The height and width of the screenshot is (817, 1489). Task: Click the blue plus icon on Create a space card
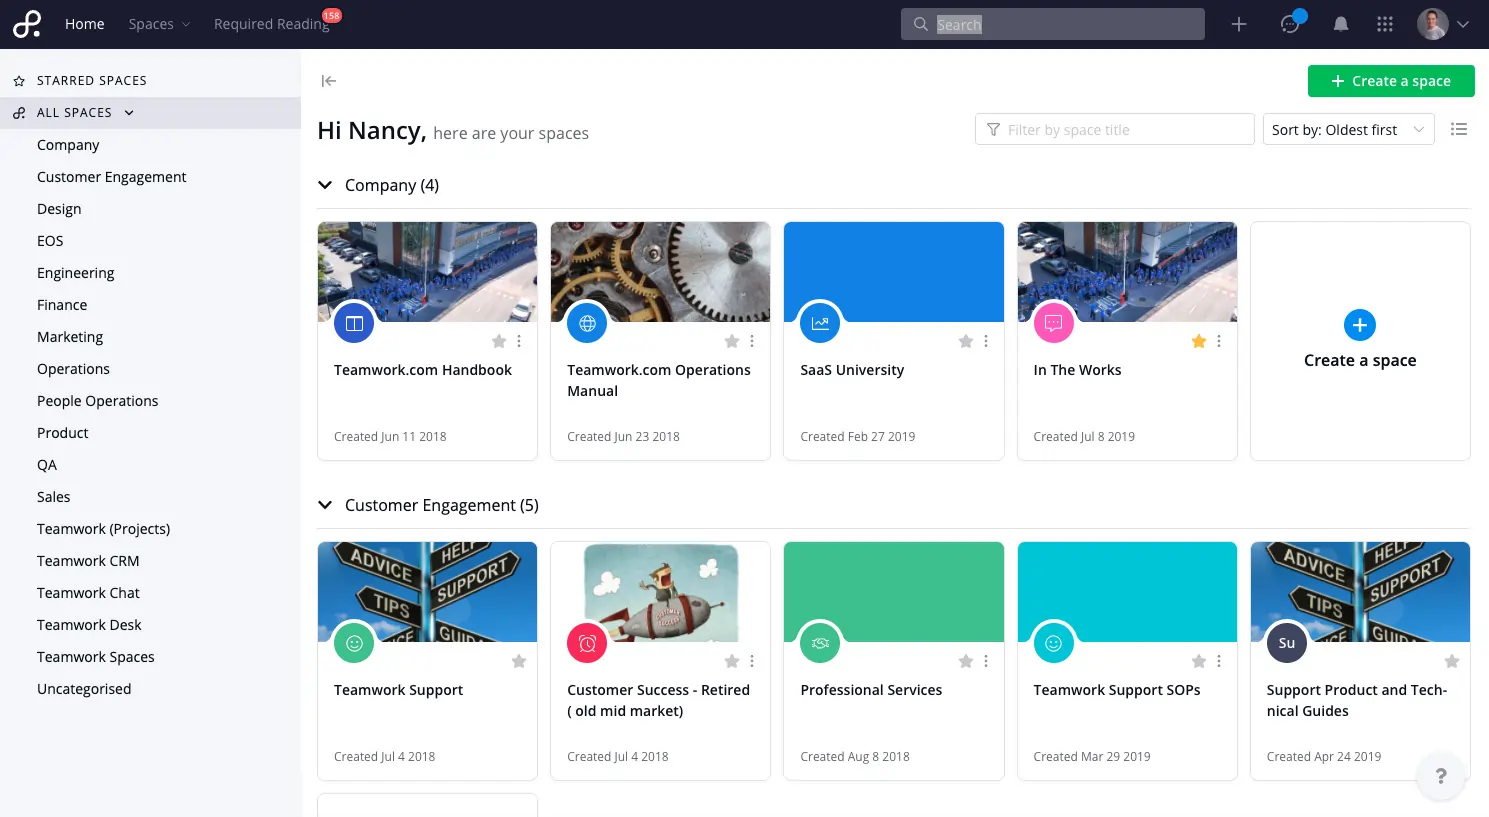[1360, 325]
